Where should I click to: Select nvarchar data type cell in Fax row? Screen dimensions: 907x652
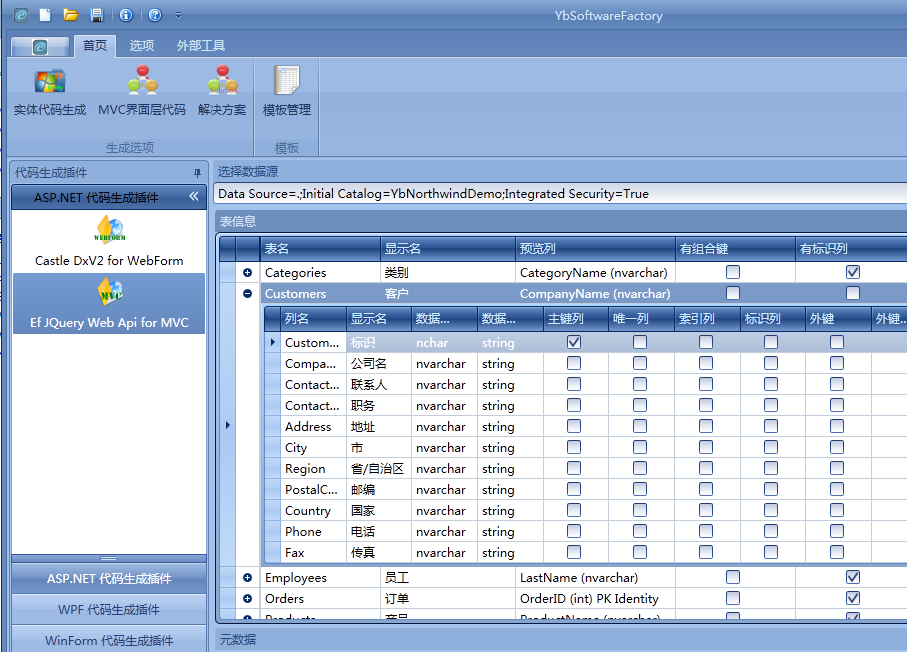coord(444,553)
